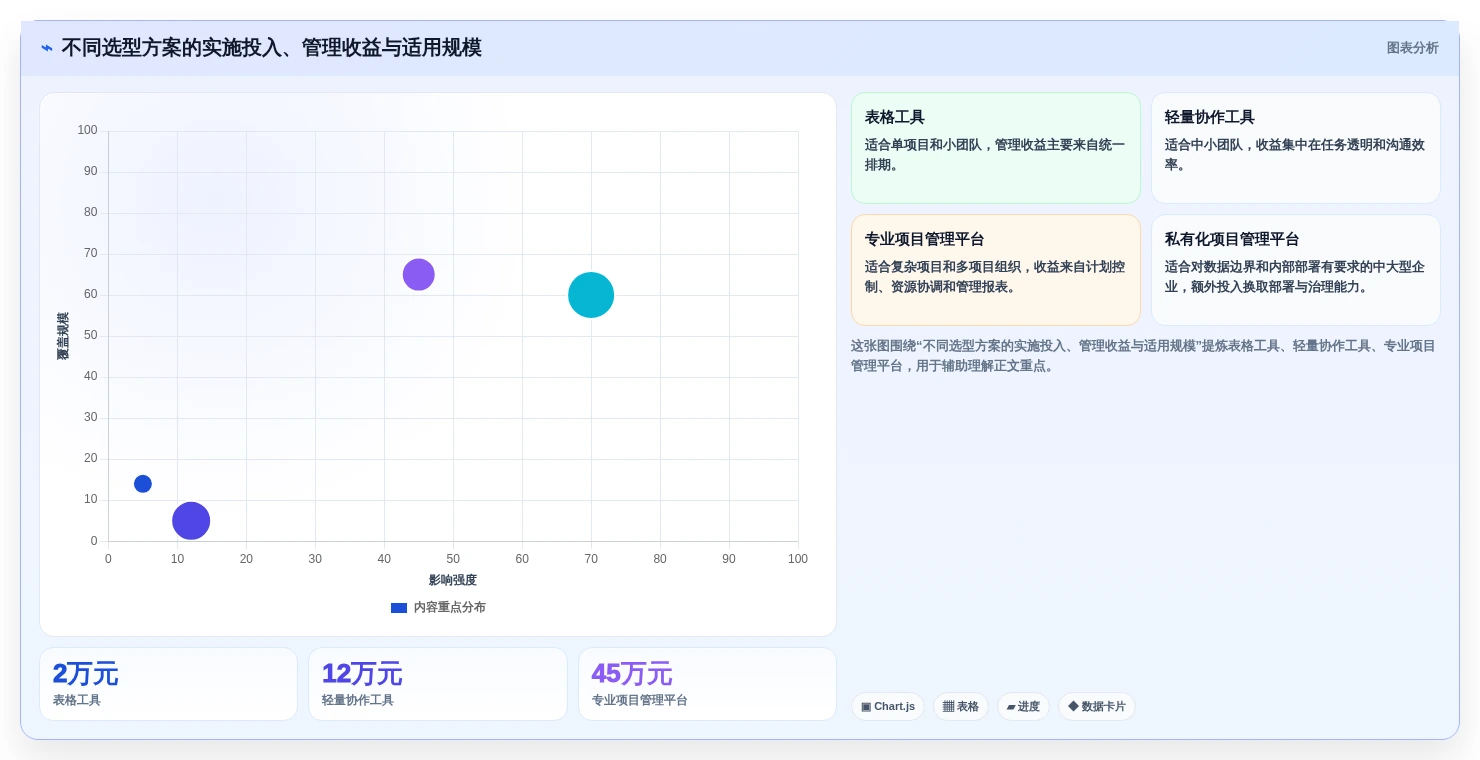Click the 进度 tag chip

1023,706
